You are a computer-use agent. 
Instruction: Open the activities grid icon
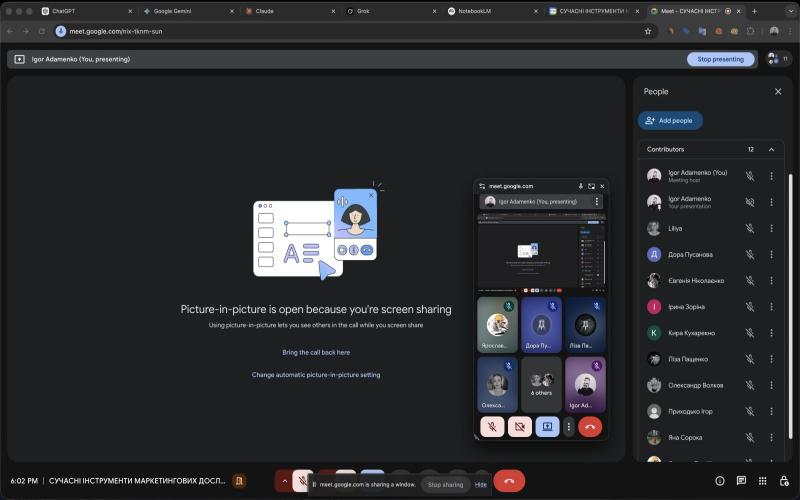[x=763, y=481]
